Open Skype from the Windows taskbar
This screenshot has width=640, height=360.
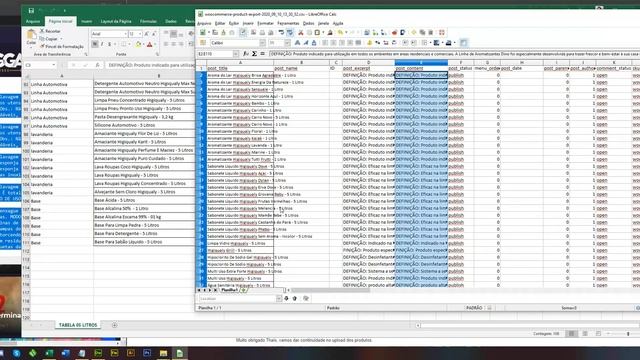[16, 353]
